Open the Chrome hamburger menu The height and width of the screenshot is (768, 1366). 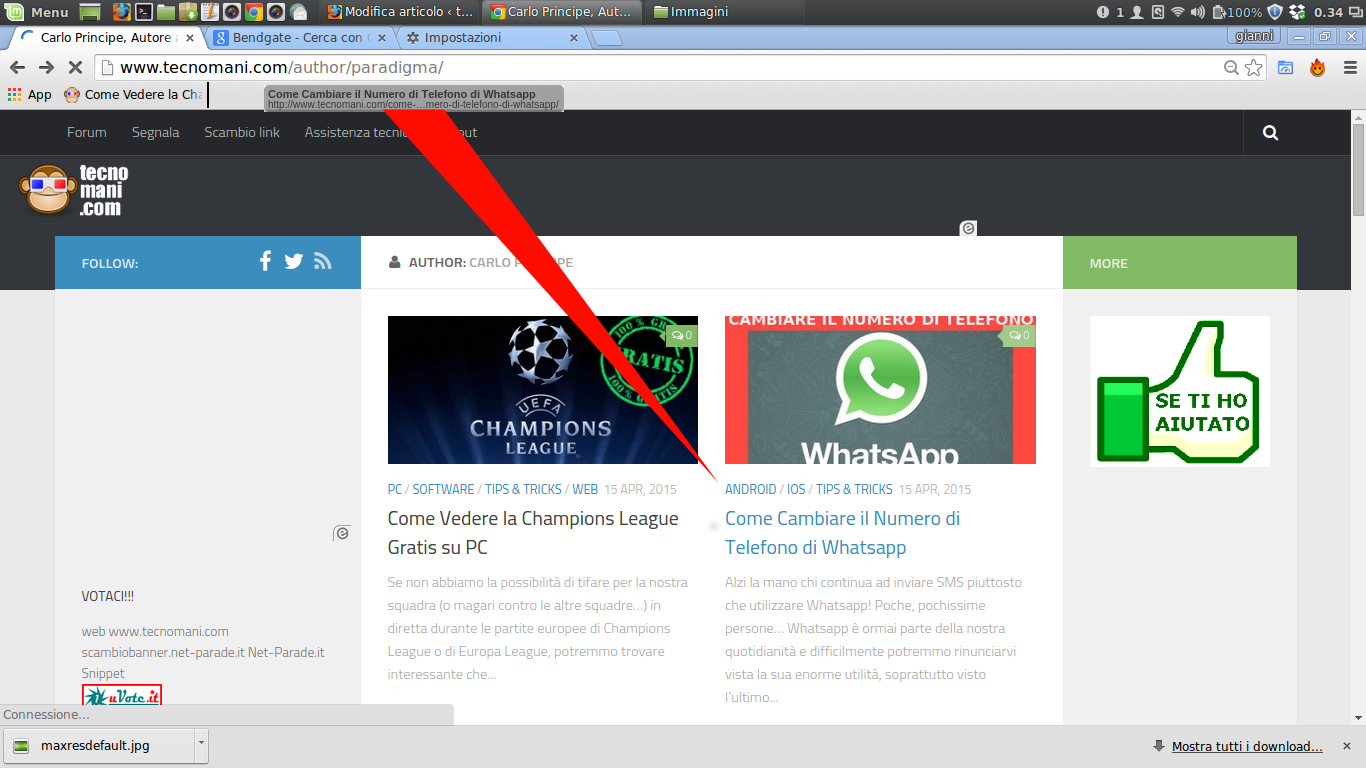click(x=1350, y=67)
